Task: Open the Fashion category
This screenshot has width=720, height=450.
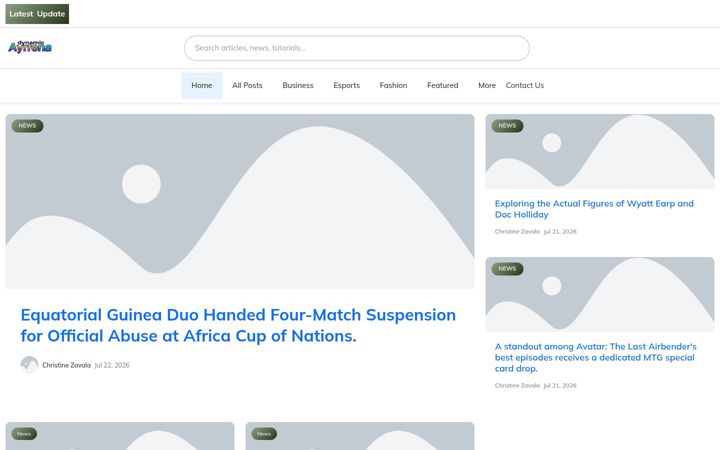Action: point(394,85)
